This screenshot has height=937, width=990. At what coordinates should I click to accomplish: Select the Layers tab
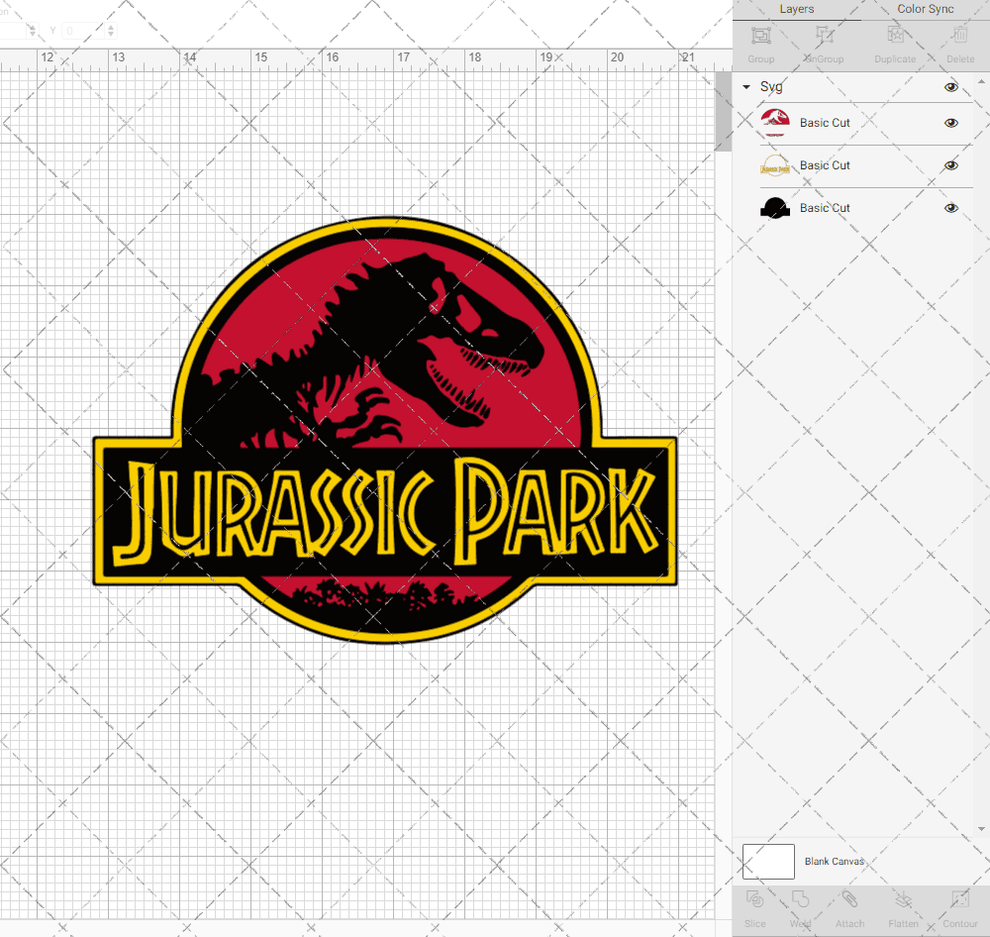(x=797, y=9)
